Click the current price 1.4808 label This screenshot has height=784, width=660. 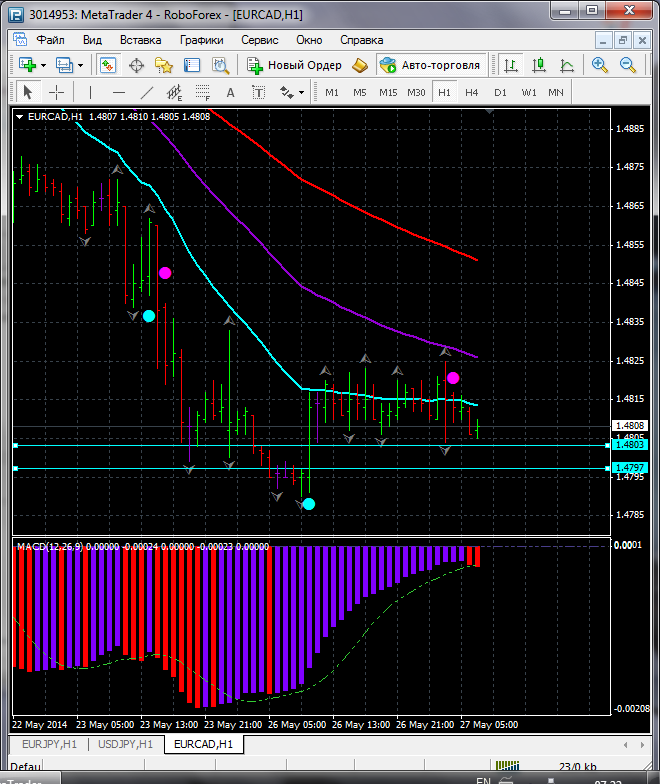click(630, 426)
